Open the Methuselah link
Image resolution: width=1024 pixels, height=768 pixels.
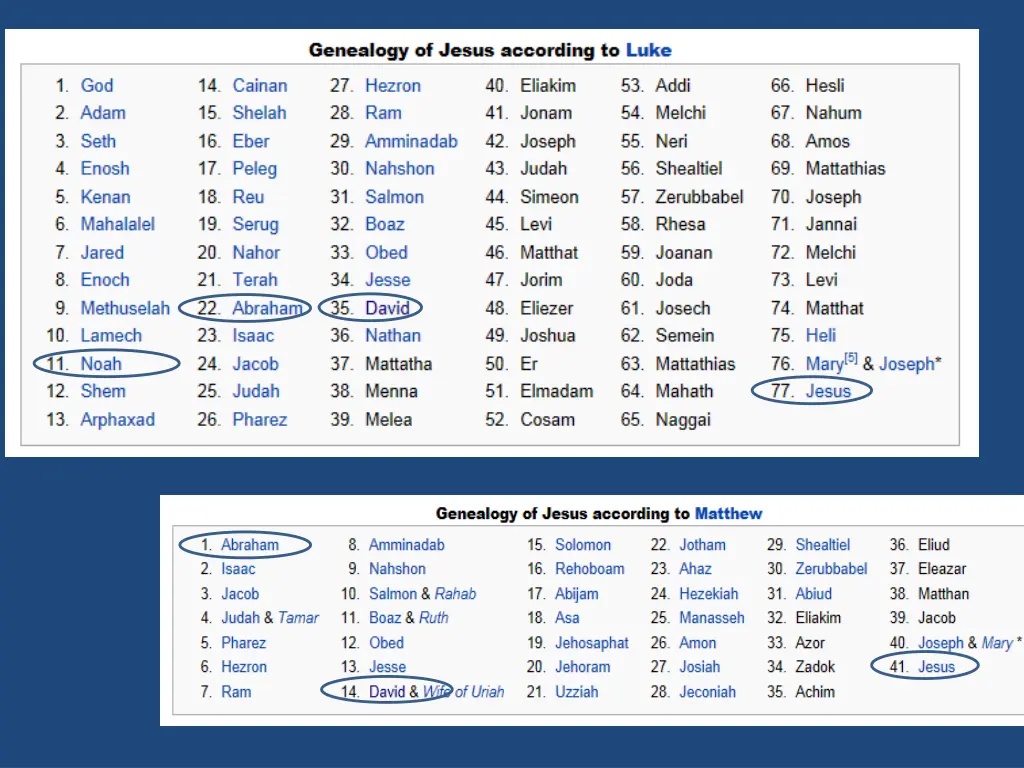125,308
